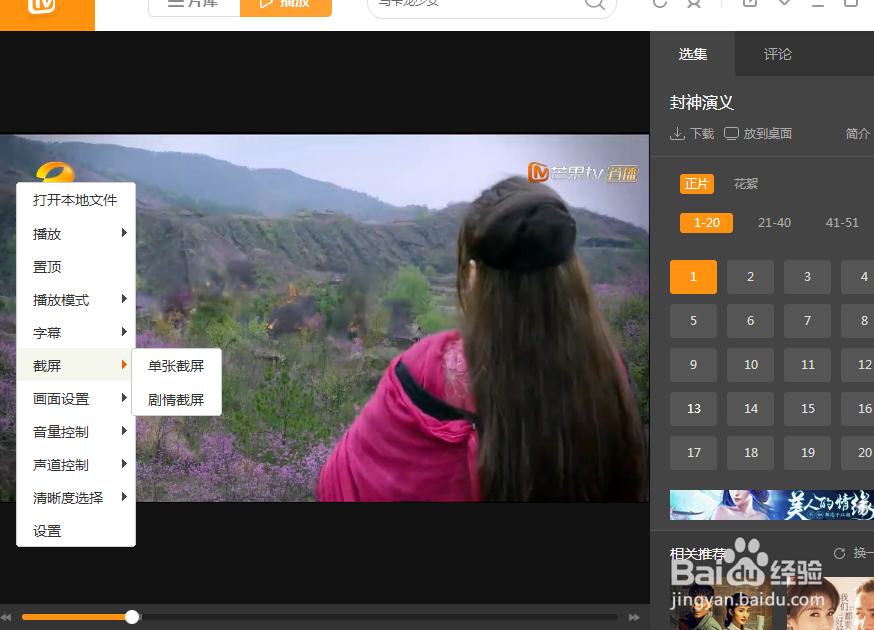Expand the 字幕 submenu arrow
Viewport: 874px width, 630px height.
click(x=124, y=332)
